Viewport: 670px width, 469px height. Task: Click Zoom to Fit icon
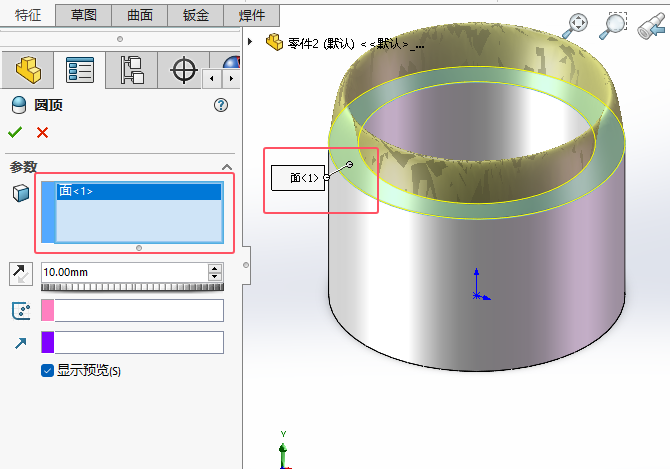575,26
